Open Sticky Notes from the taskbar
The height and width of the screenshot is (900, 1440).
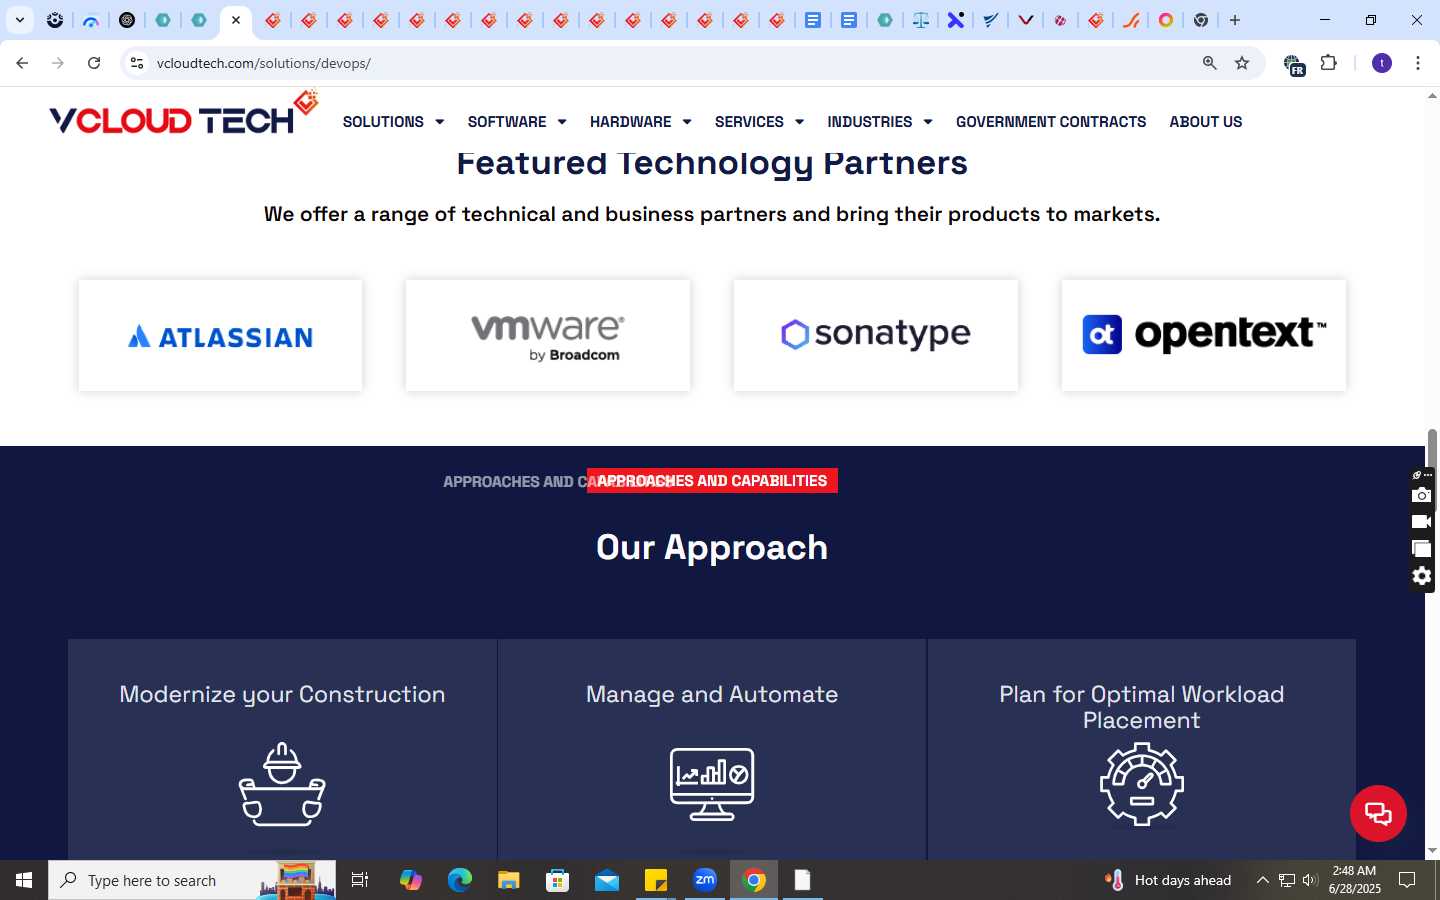point(656,880)
